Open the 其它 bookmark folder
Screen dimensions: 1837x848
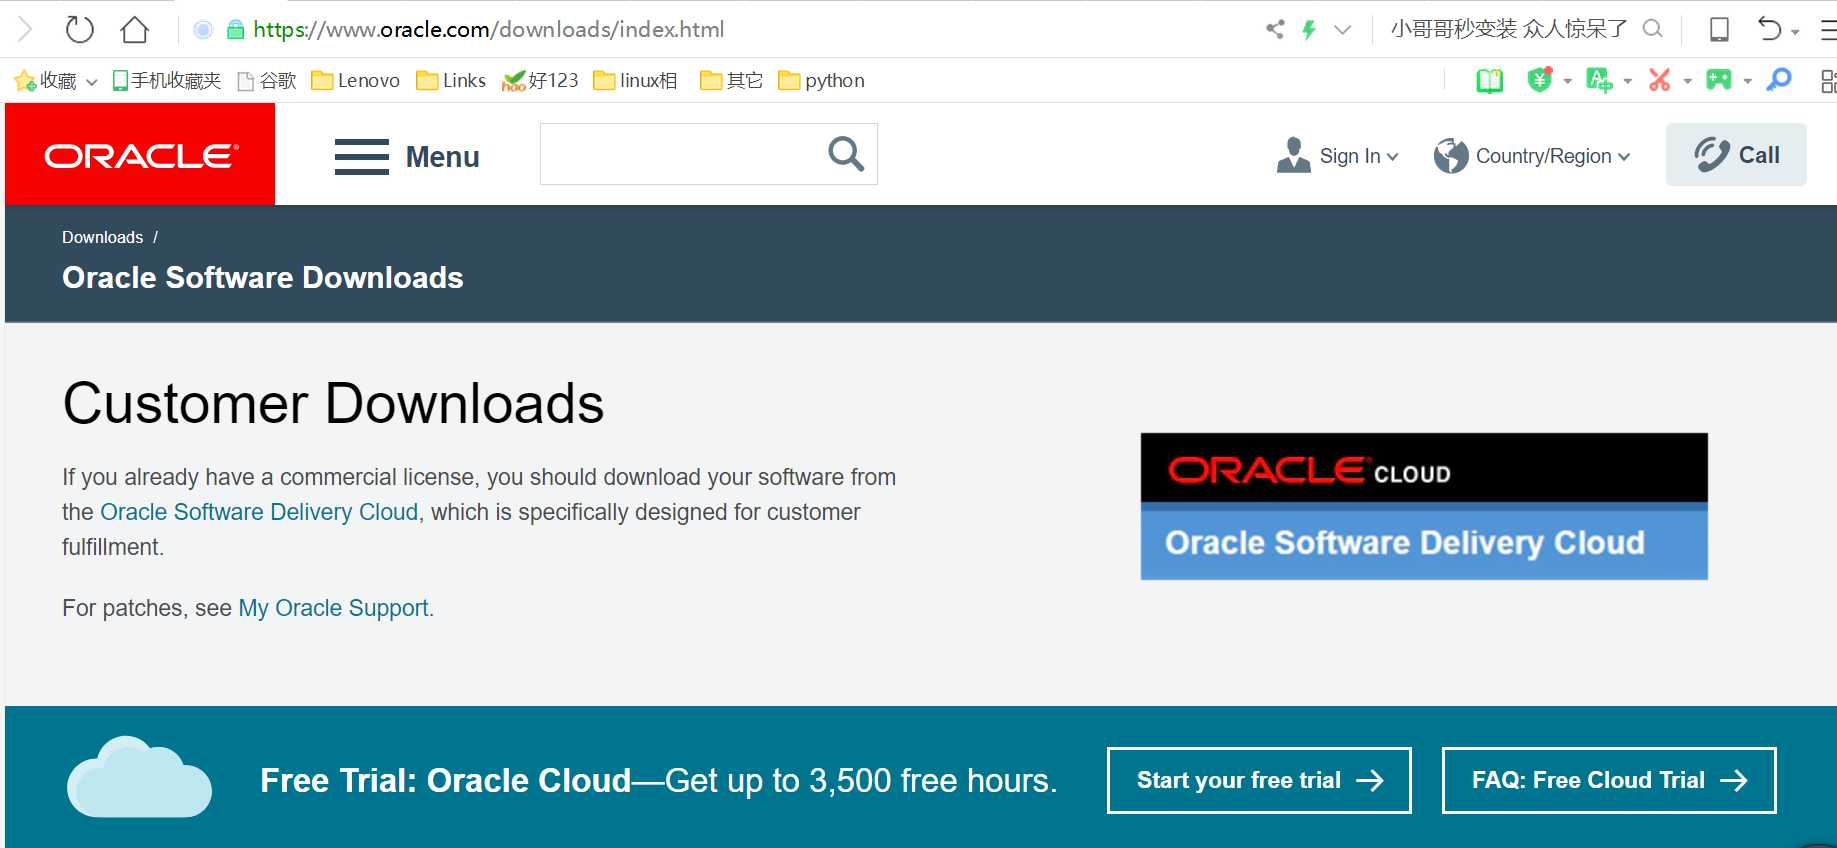coord(731,81)
